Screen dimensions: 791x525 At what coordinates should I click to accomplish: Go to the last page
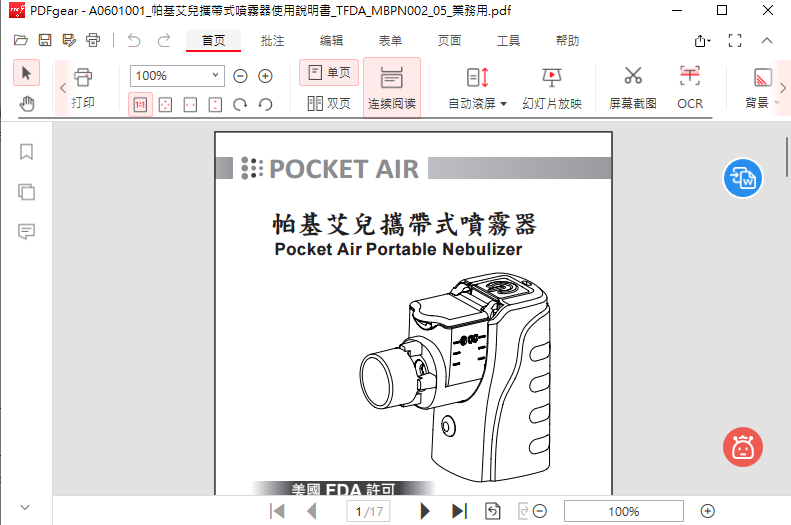[460, 511]
